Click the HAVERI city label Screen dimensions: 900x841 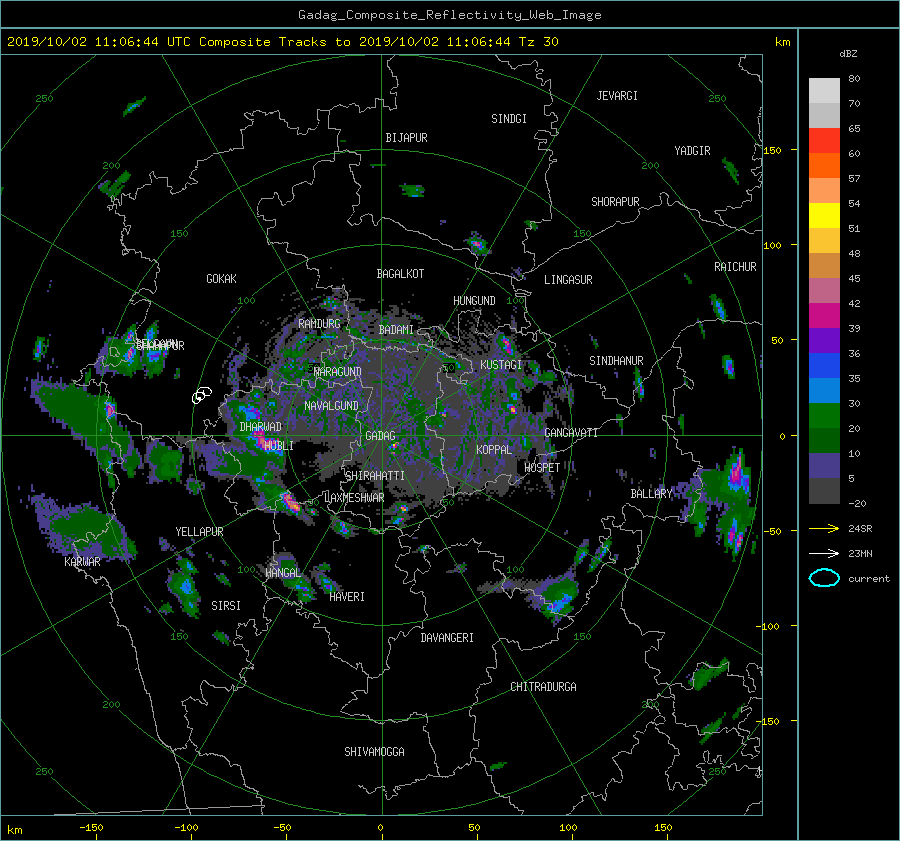(x=347, y=597)
